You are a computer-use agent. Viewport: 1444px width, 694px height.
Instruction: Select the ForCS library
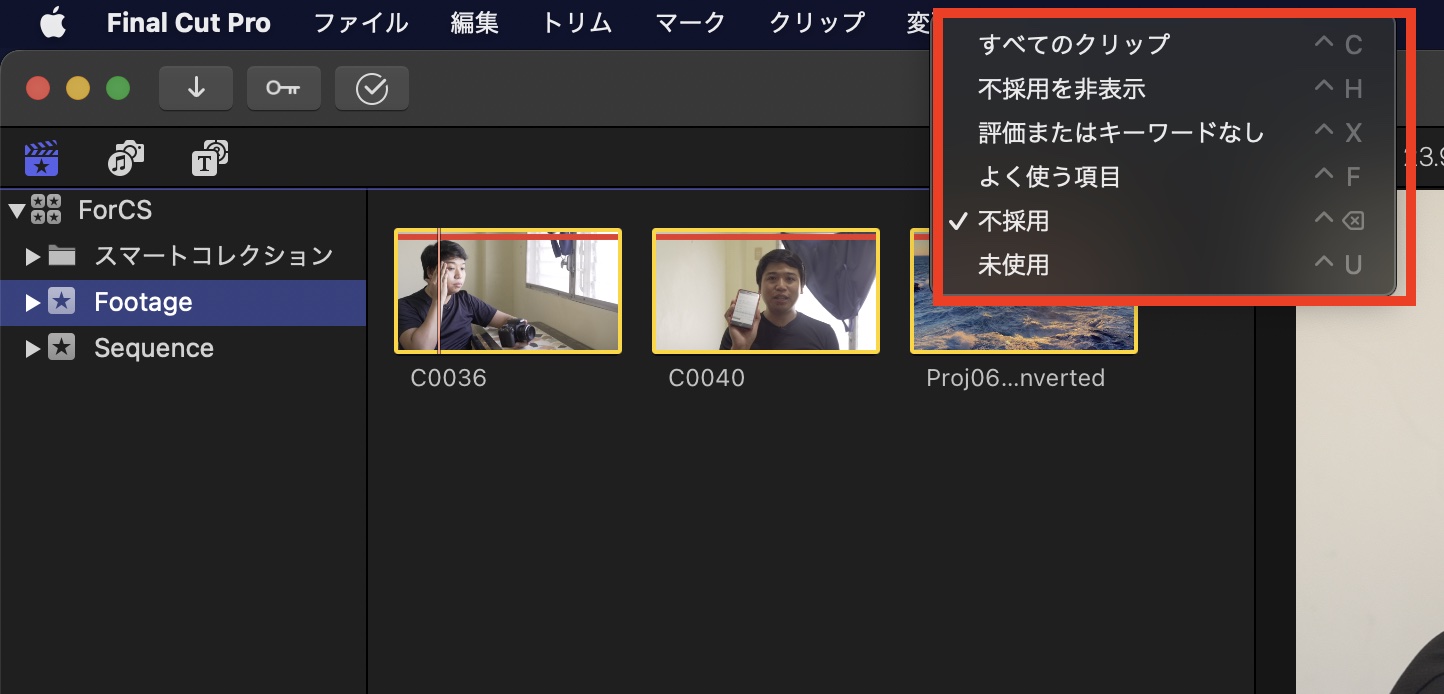click(x=115, y=210)
